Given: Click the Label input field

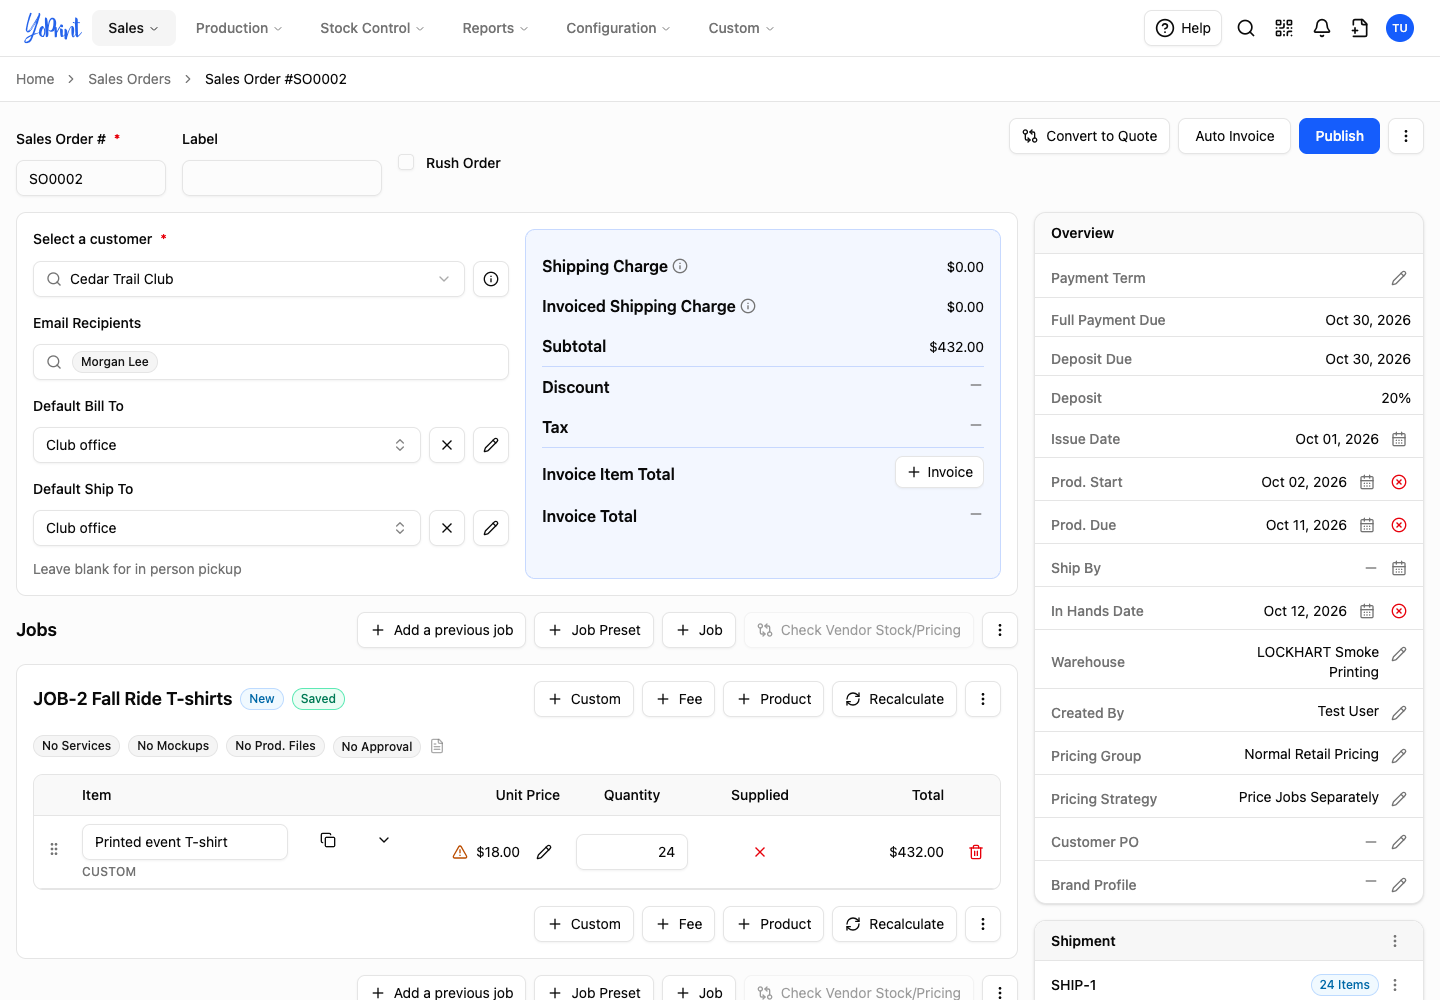Looking at the screenshot, I should click(x=282, y=178).
